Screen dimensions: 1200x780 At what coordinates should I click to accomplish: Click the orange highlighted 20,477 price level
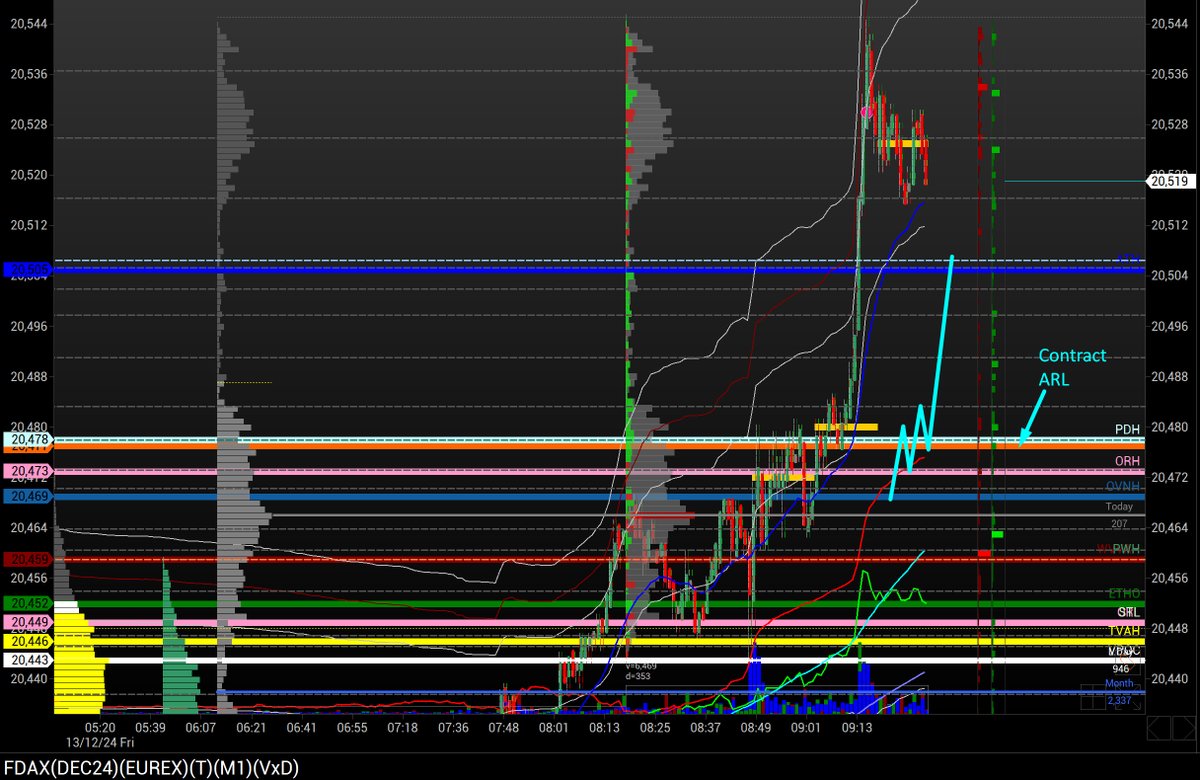29,450
